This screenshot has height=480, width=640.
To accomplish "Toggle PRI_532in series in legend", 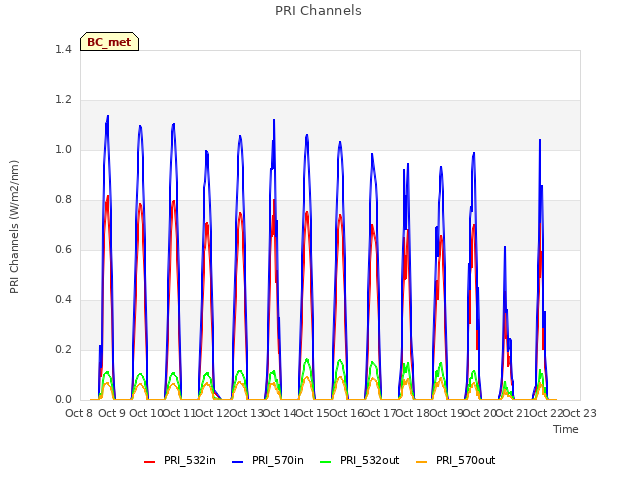I will click(180, 460).
